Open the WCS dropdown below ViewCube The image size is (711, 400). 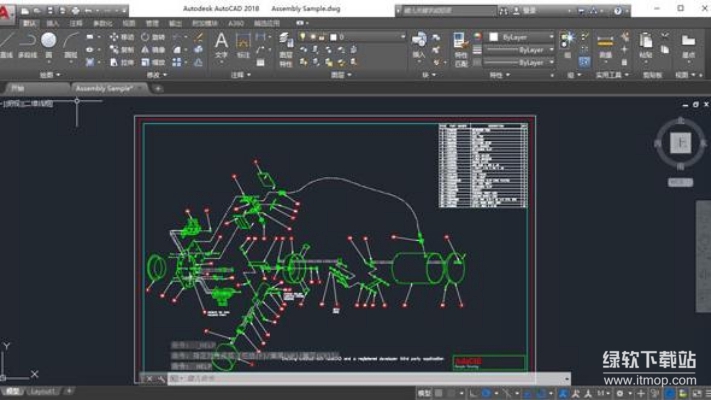tap(680, 182)
